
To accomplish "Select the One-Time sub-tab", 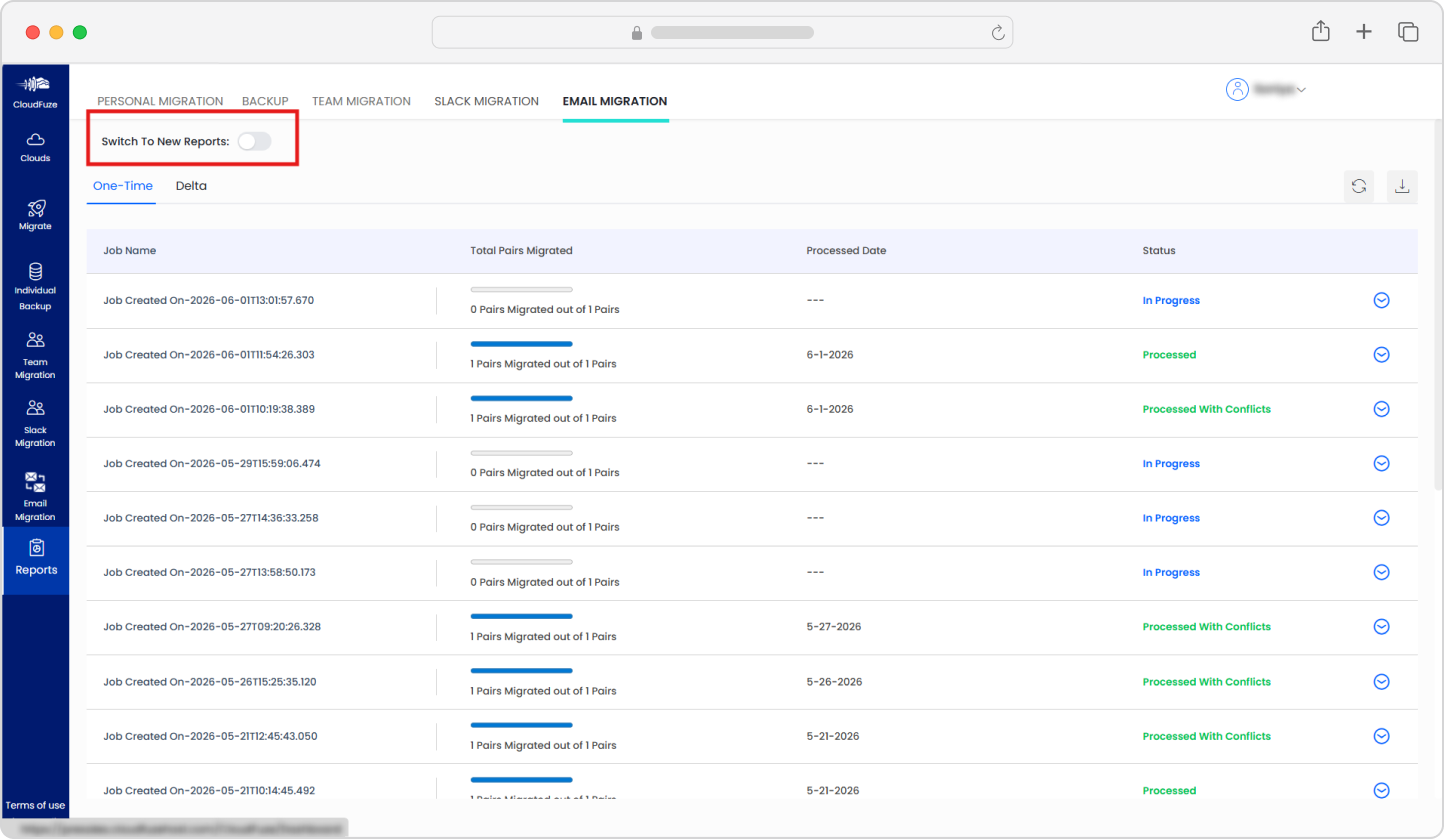I will (122, 186).
